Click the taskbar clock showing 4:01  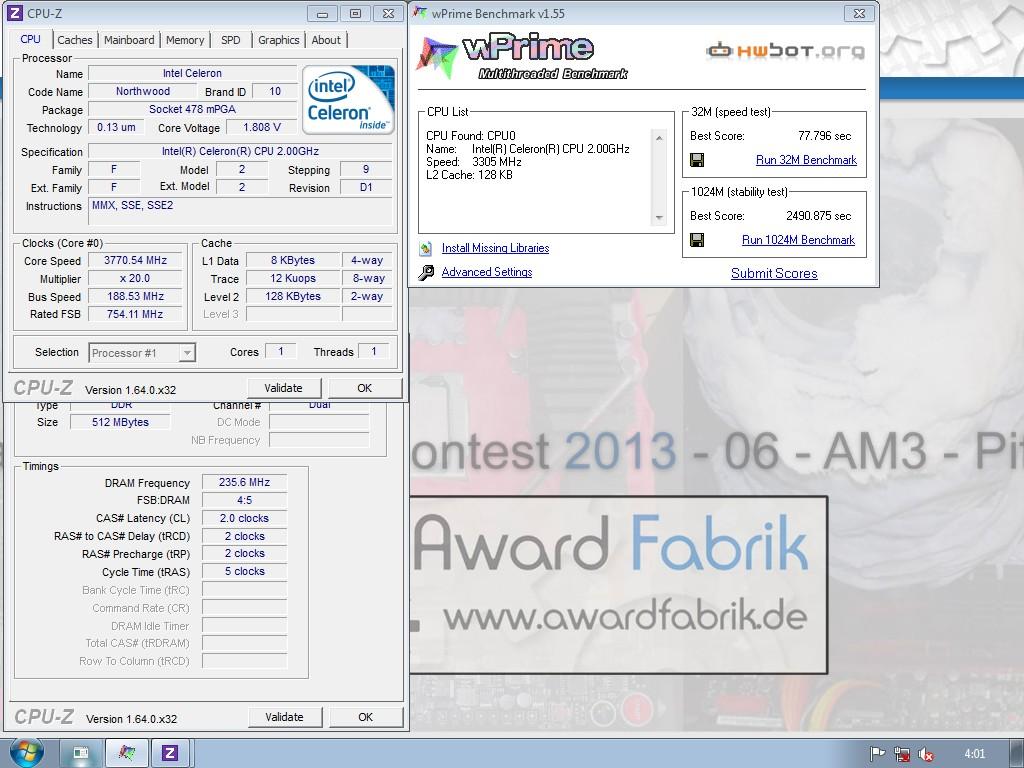click(x=974, y=754)
